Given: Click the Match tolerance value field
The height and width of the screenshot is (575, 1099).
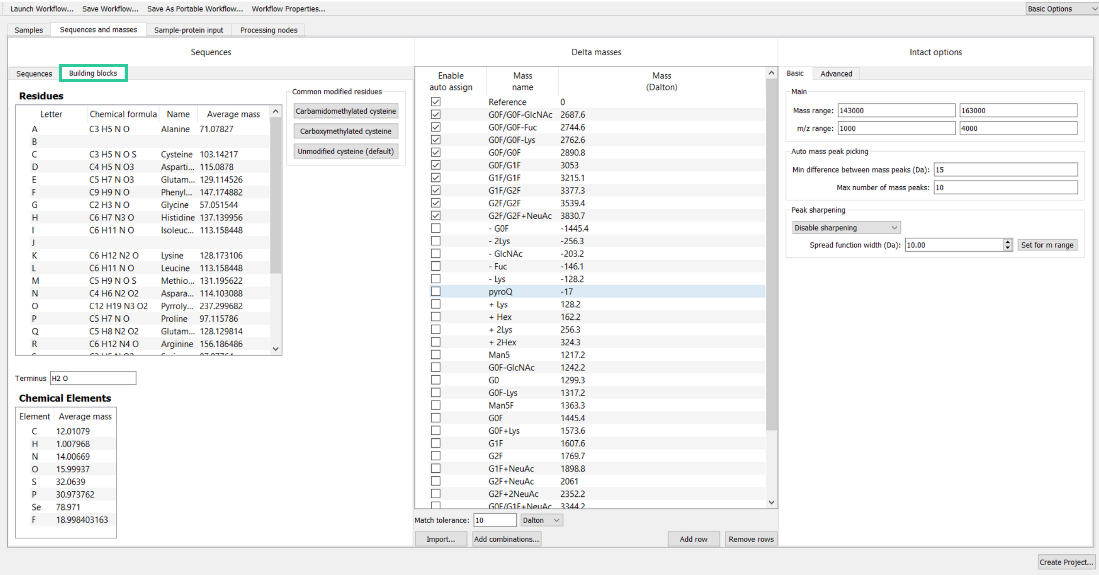Looking at the screenshot, I should coord(495,520).
